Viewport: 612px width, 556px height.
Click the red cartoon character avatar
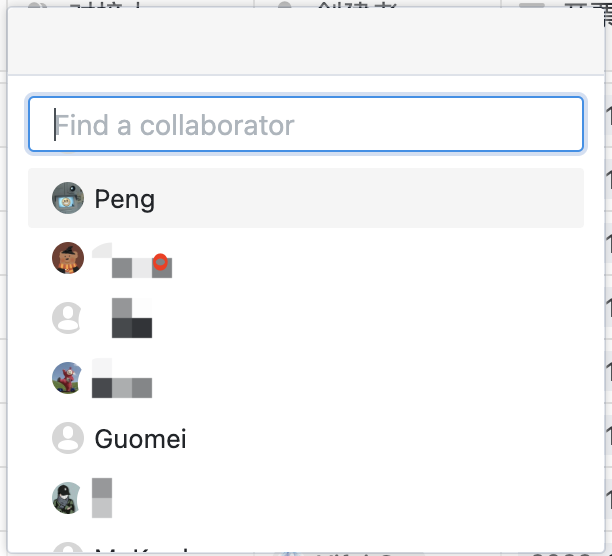click(67, 378)
